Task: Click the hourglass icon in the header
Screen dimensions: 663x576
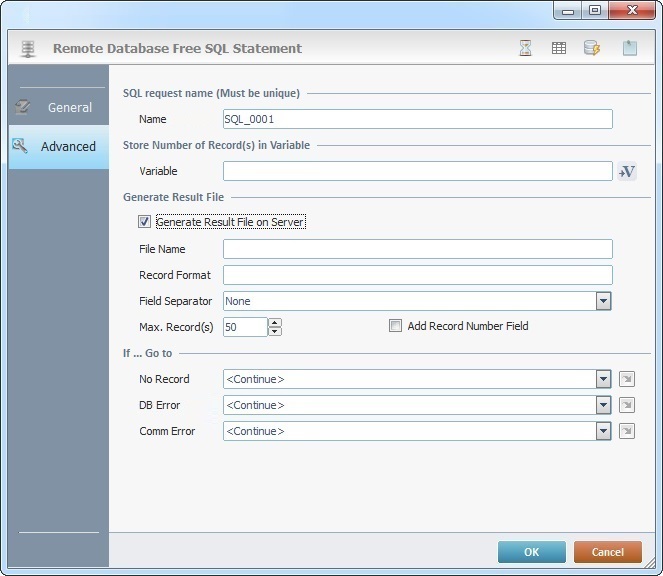Action: pos(525,48)
